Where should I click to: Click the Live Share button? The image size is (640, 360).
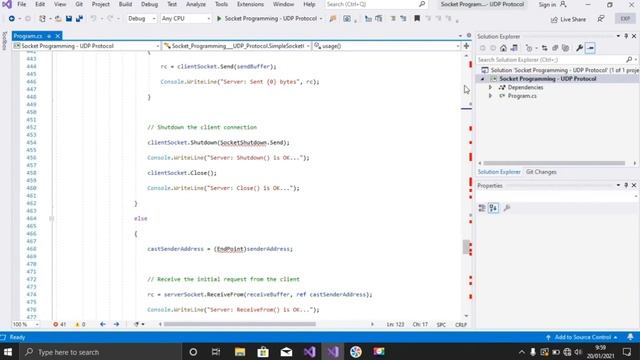pyautogui.click(x=568, y=19)
